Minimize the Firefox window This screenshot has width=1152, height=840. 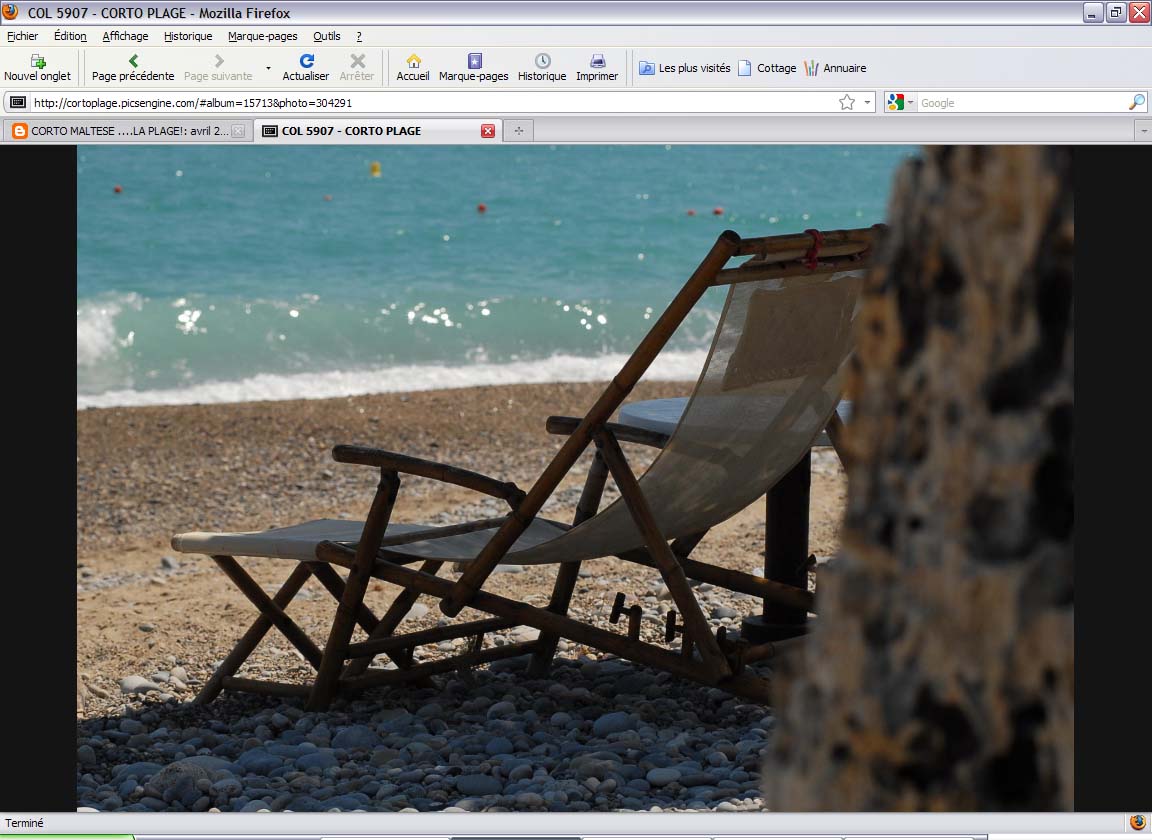tap(1093, 12)
